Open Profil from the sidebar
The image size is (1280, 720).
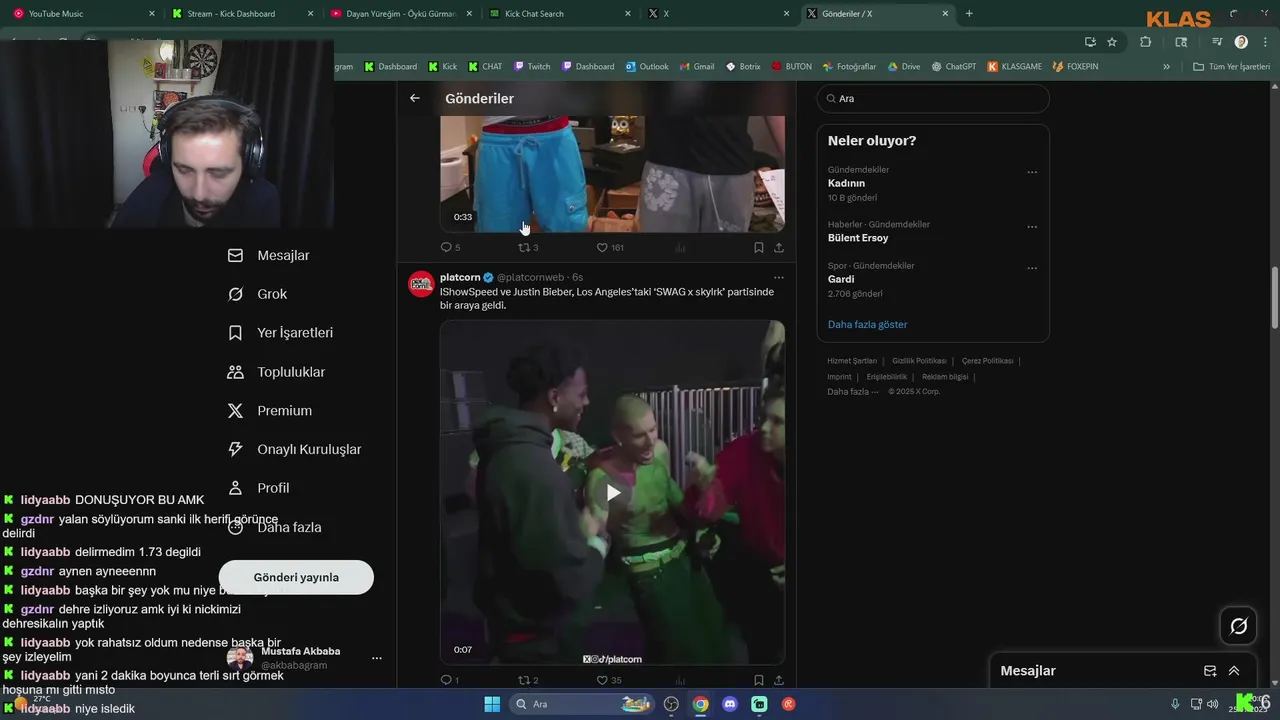click(x=258, y=488)
